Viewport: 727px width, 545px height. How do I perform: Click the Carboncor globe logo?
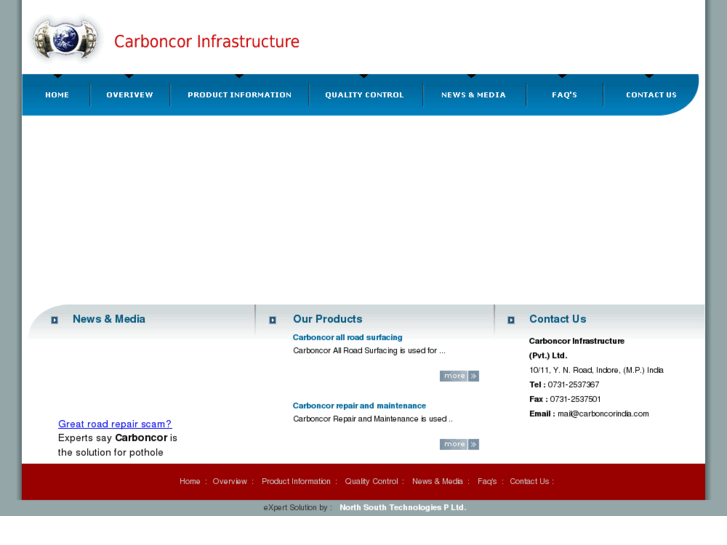point(65,39)
